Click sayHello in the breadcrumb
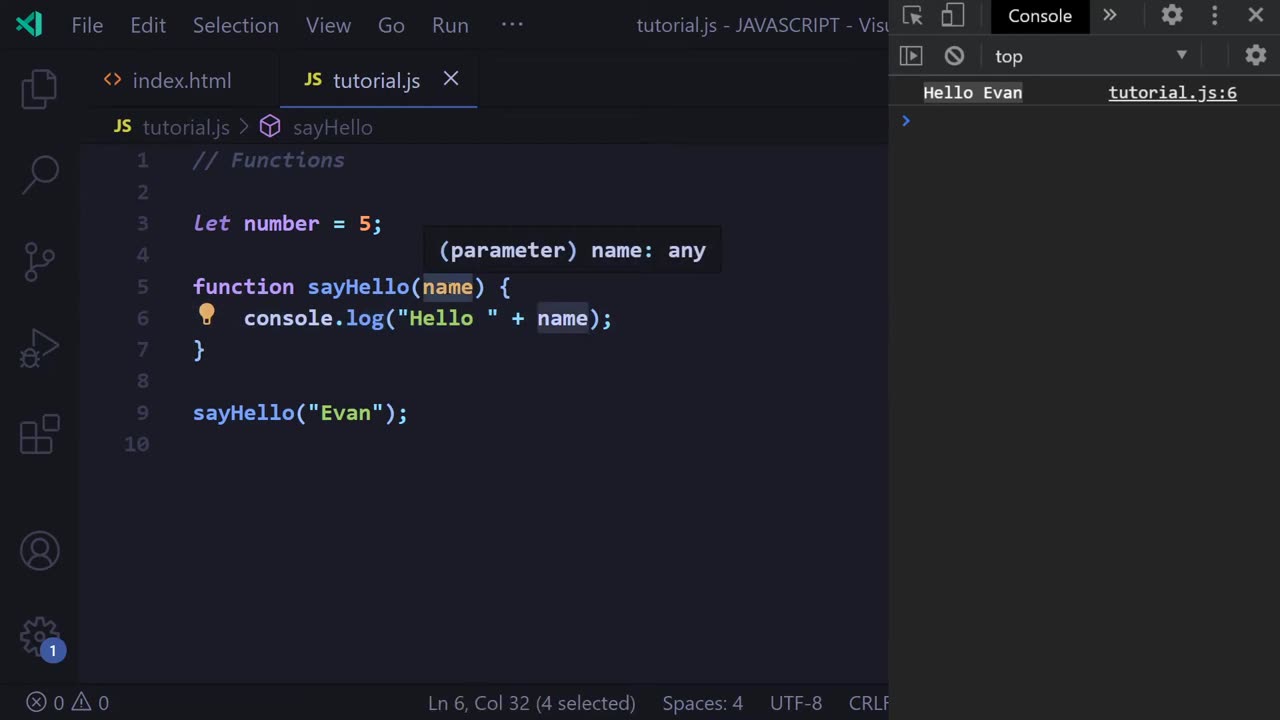Image resolution: width=1280 pixels, height=720 pixels. (x=332, y=127)
